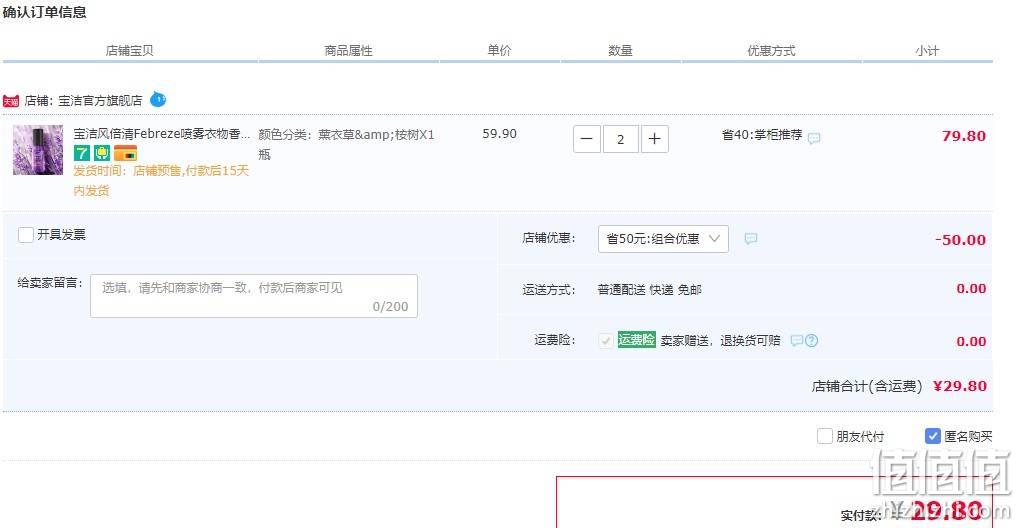Click the 颜色分类 product attribute text
The width and height of the screenshot is (1020, 528).
346,144
